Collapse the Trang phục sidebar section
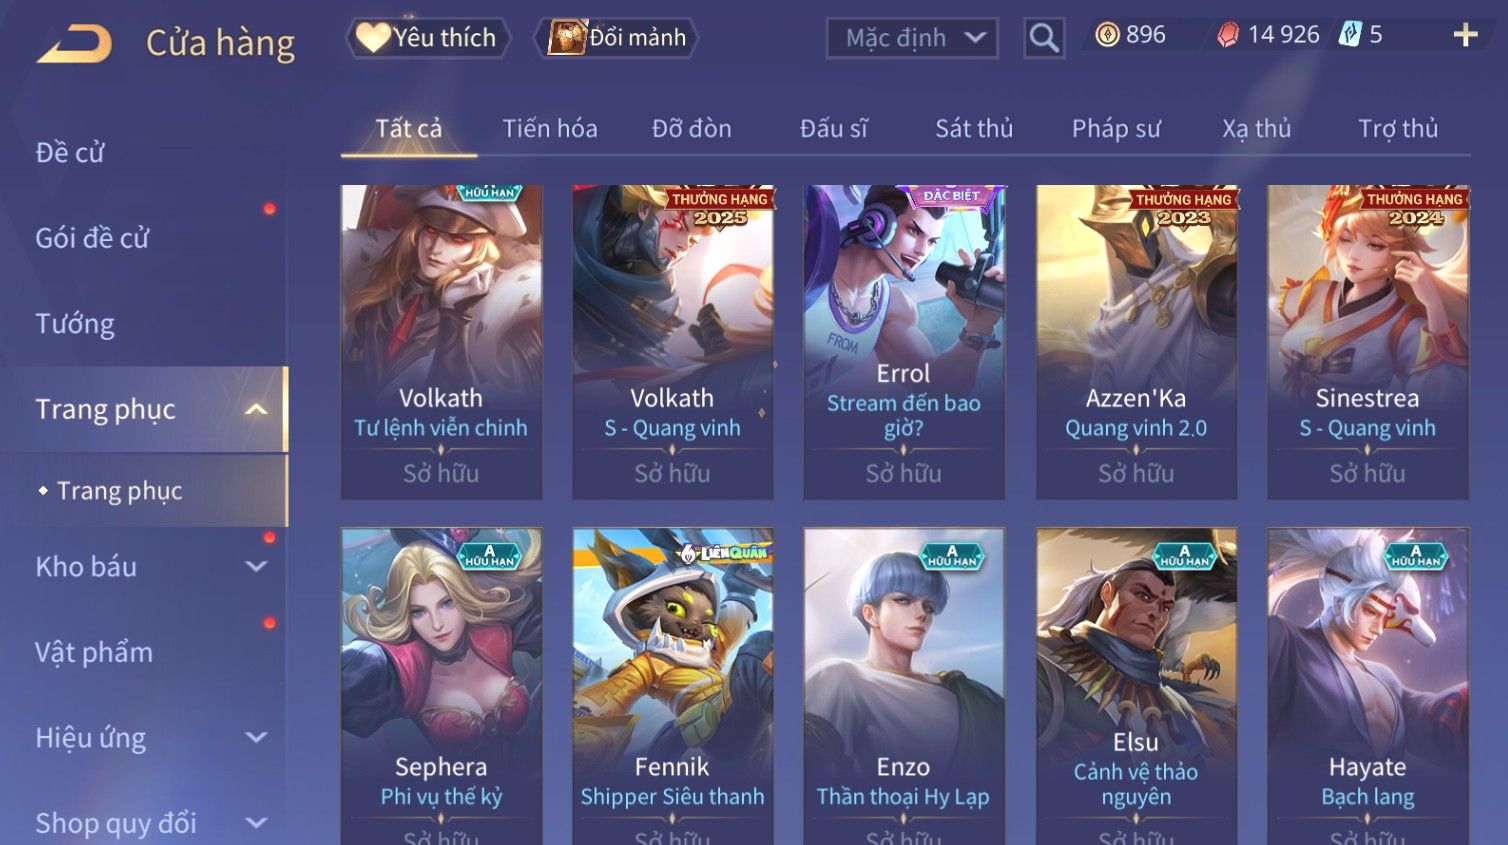 (x=256, y=409)
